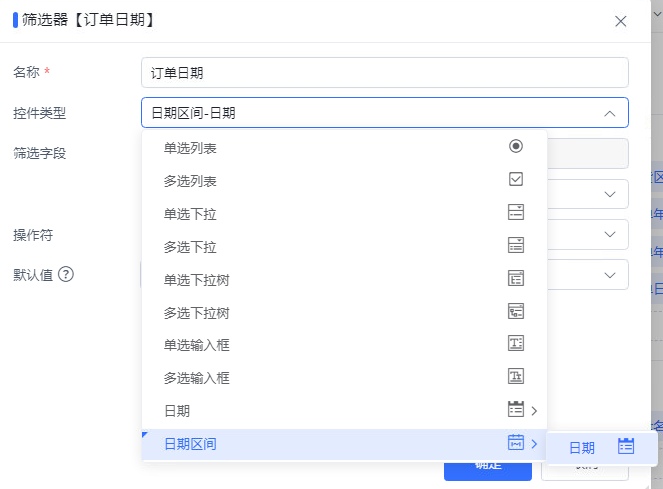Viewport: 663px width, 489px height.
Task: Click the 日期 calendar icon in list
Action: pos(515,409)
